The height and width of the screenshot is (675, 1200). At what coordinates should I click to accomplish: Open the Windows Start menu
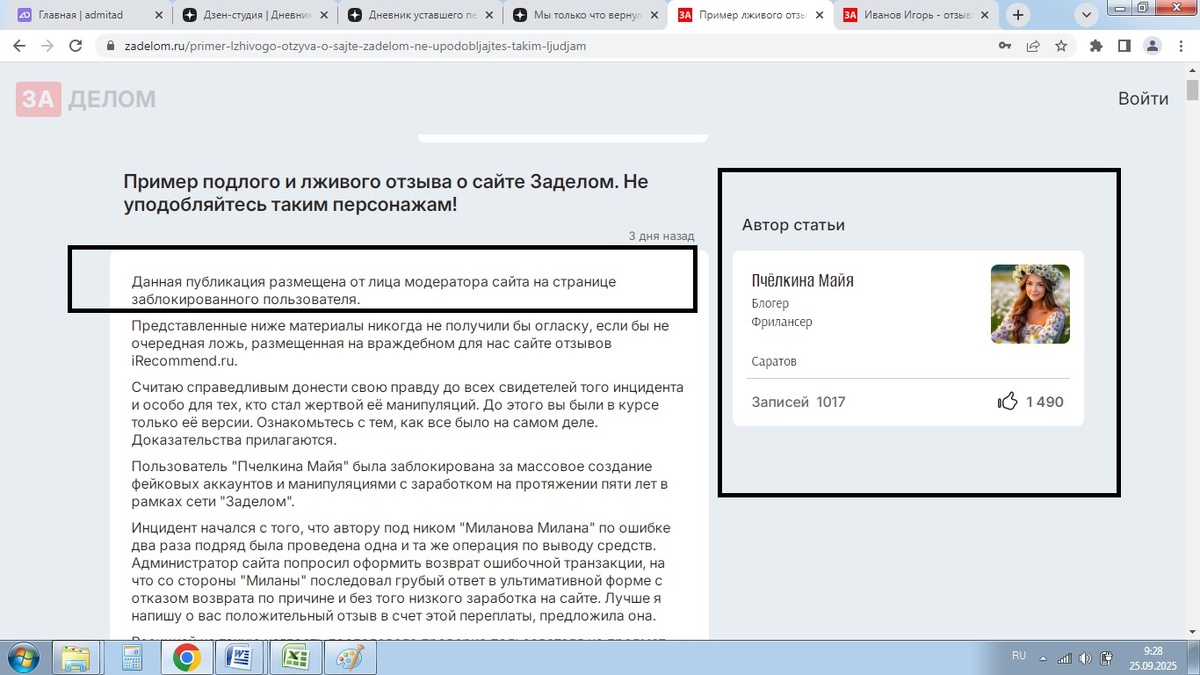(23, 657)
